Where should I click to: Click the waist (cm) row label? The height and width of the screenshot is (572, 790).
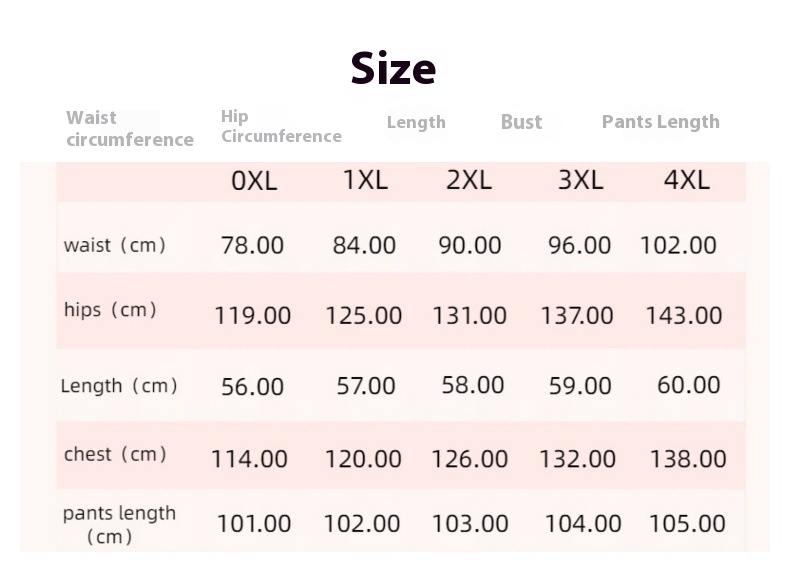pyautogui.click(x=114, y=245)
